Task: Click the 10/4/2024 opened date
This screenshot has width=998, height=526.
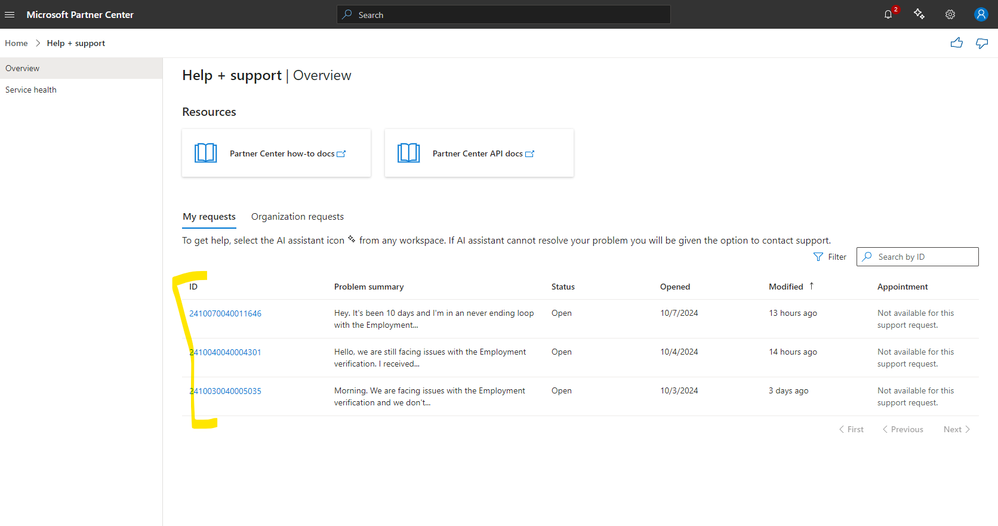Action: click(679, 352)
